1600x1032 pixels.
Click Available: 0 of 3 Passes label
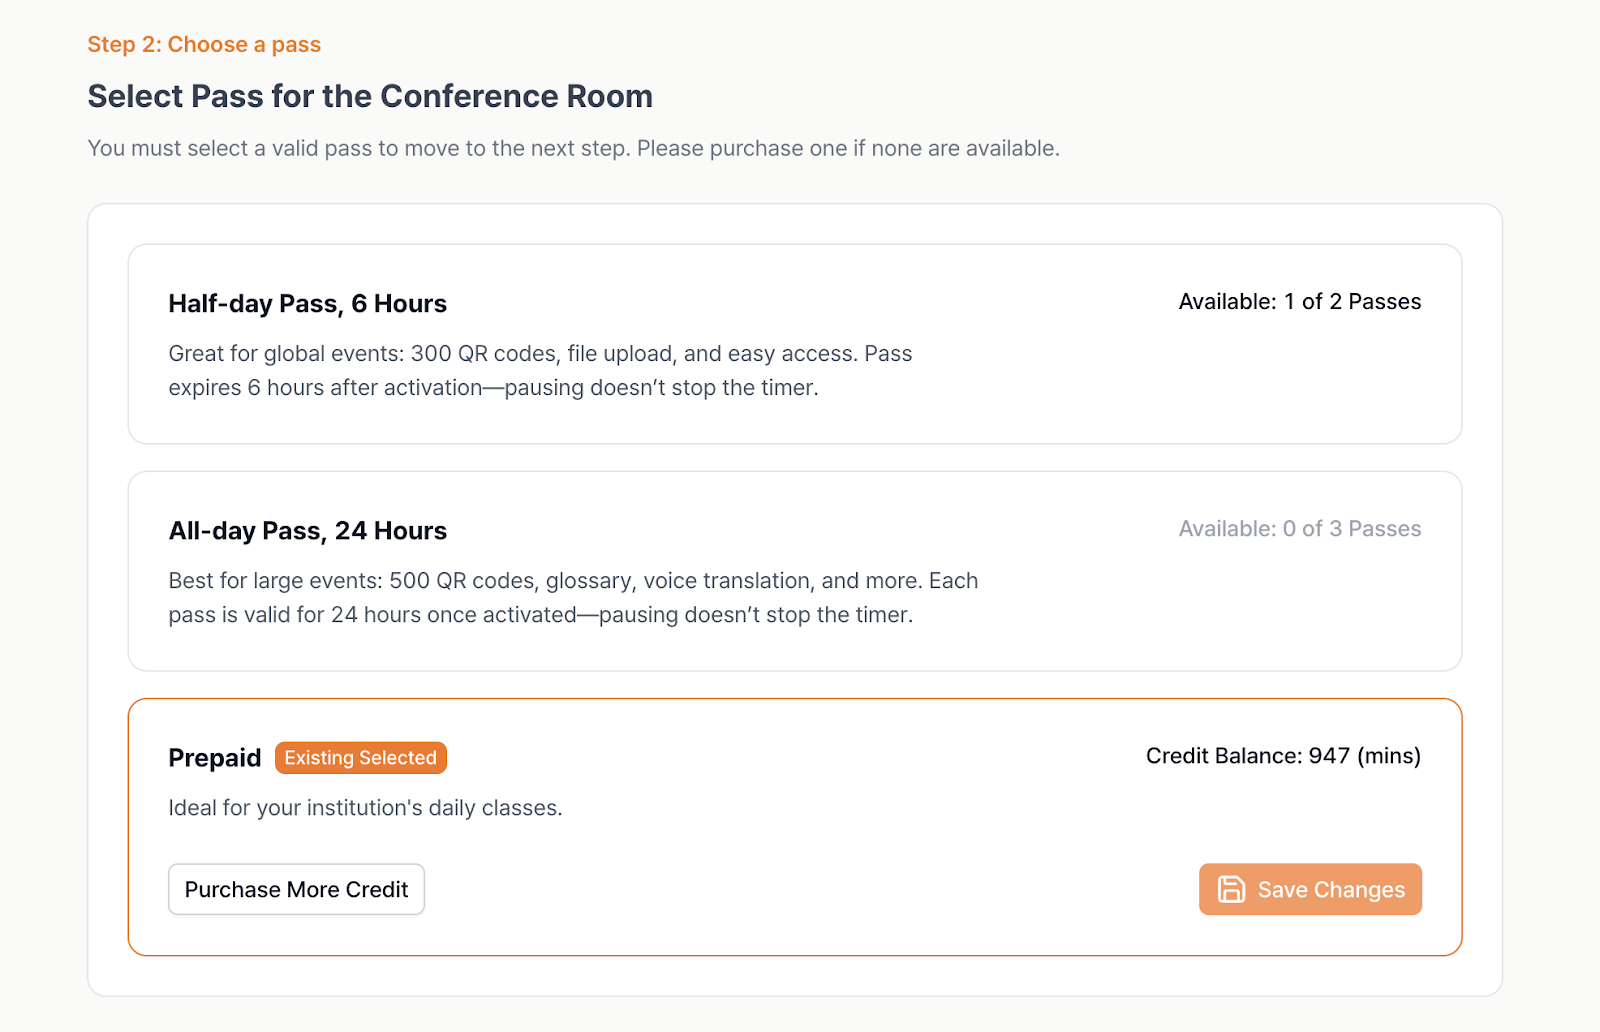[x=1299, y=529]
